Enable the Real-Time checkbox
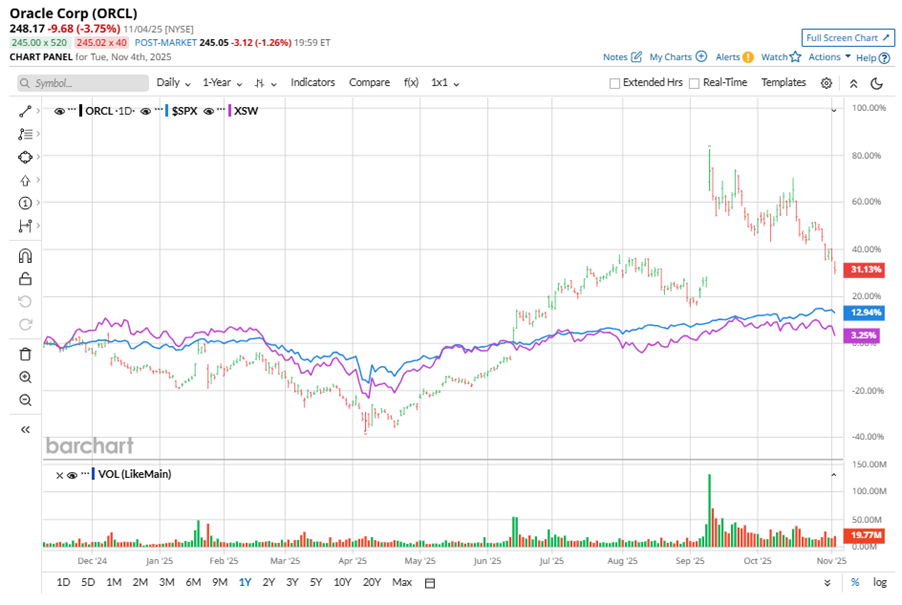Viewport: 902px width, 605px height. point(694,83)
